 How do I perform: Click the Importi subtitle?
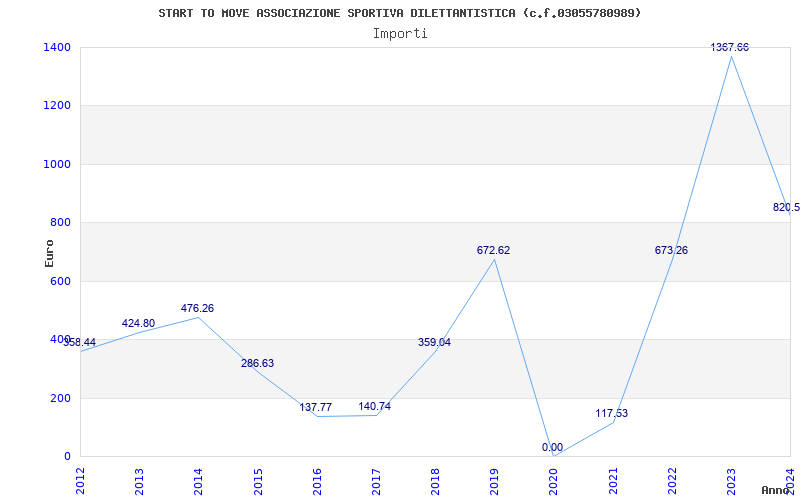pos(400,34)
